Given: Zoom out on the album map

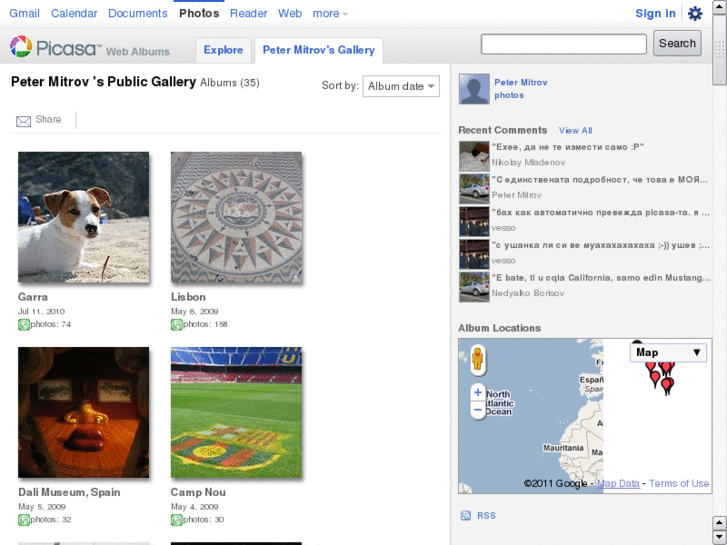Looking at the screenshot, I should pyautogui.click(x=478, y=409).
